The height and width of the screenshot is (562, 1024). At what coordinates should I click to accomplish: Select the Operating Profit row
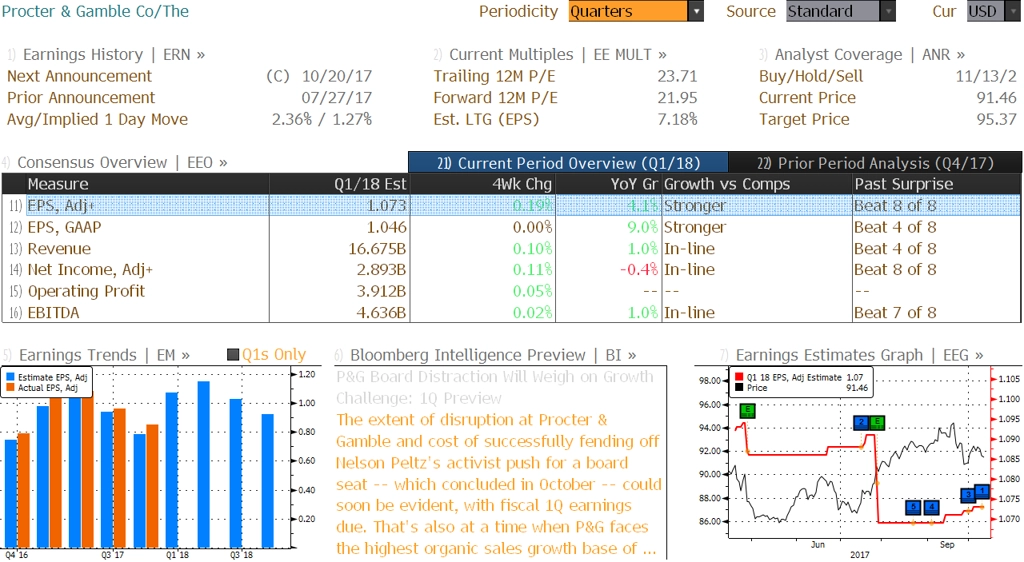click(511, 291)
